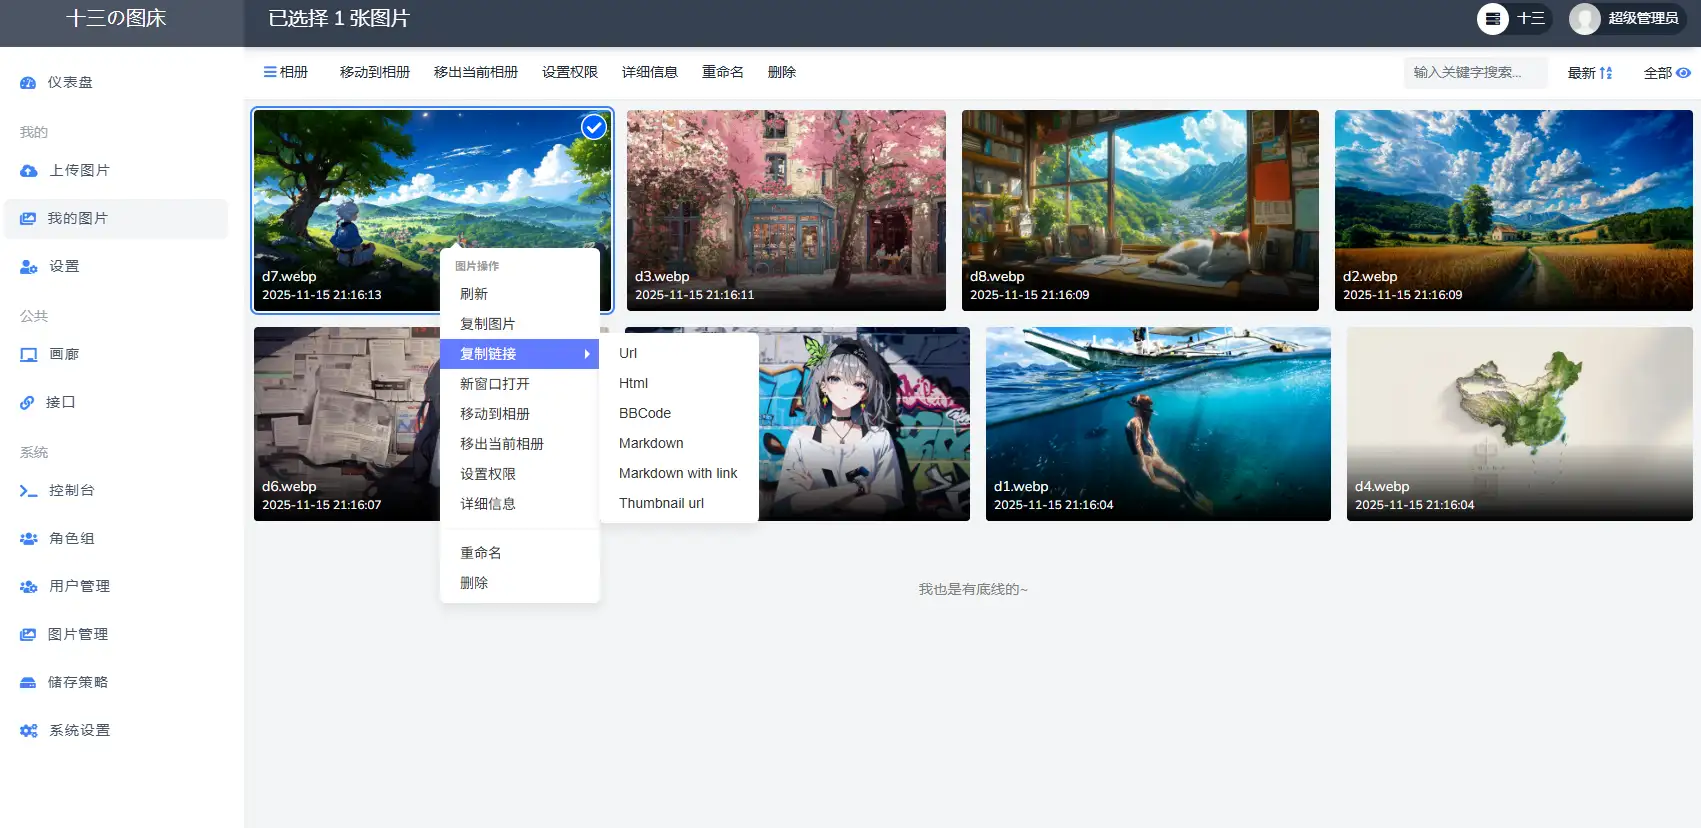
Task: Select the d8.webp cat window thumbnail
Action: (1140, 210)
